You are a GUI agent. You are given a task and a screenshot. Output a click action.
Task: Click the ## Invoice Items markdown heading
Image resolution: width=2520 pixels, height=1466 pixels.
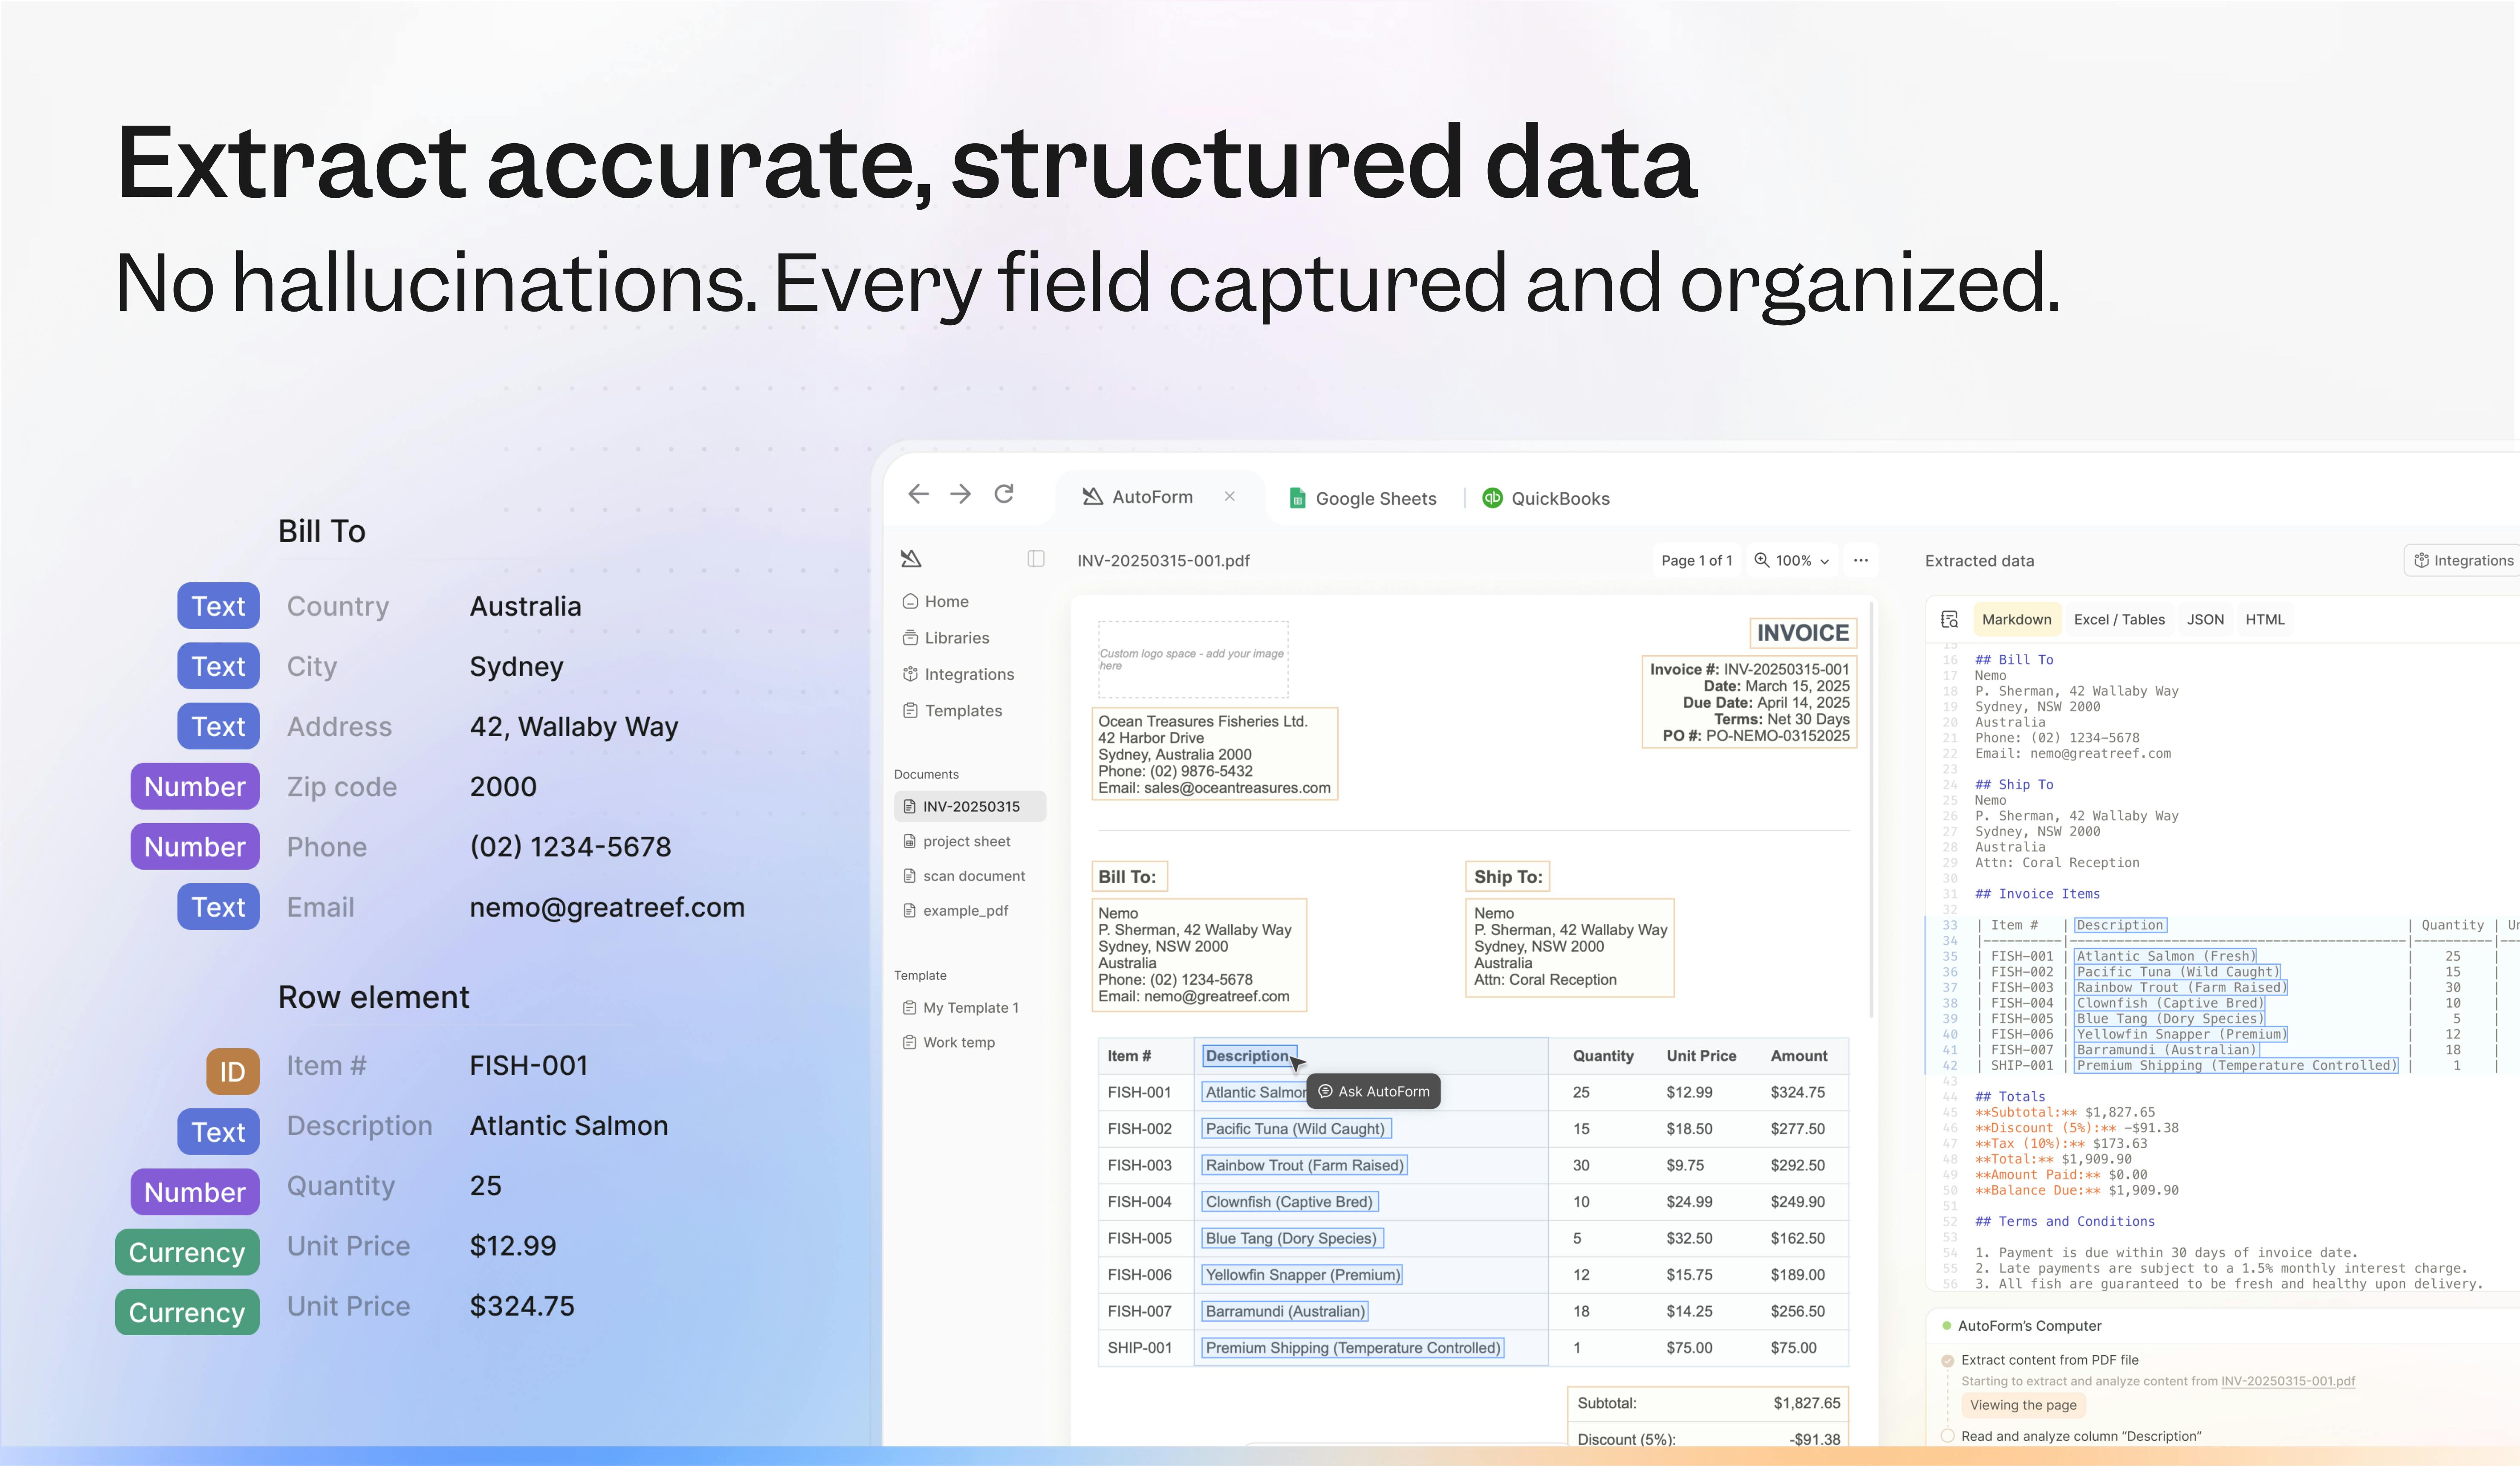click(x=2037, y=894)
